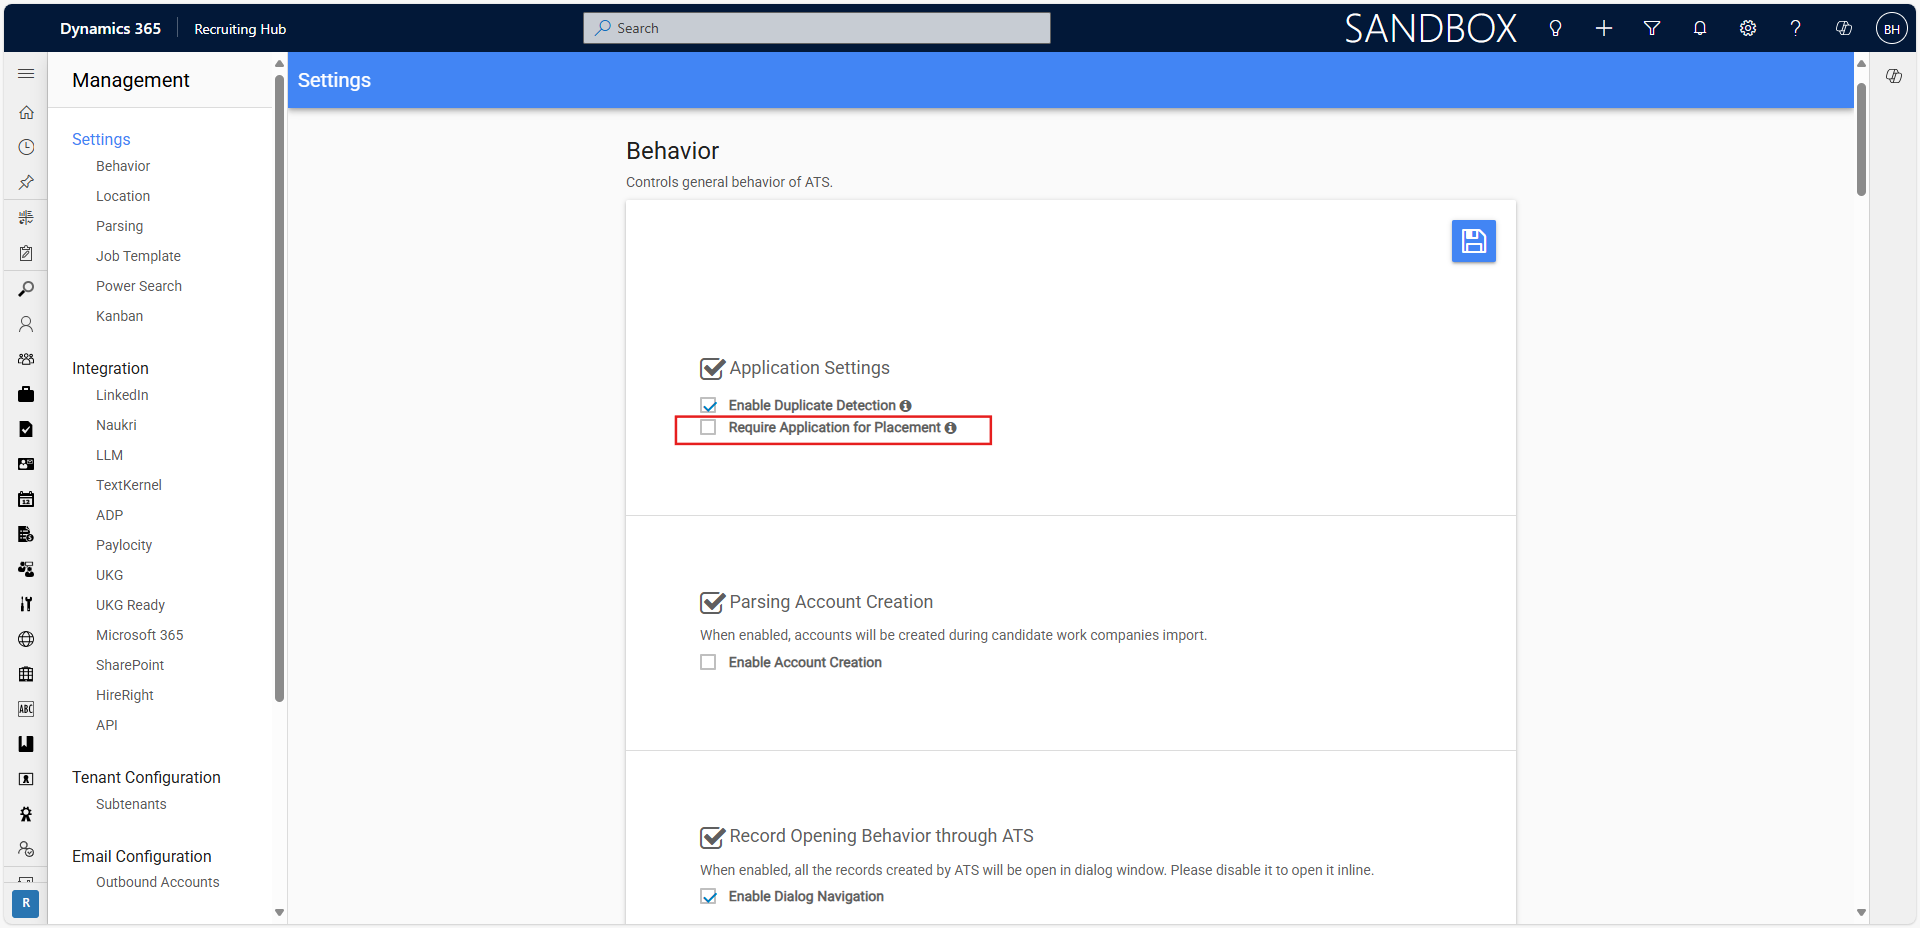Open the checked document sidebar icon
This screenshot has width=1920, height=928.
click(x=26, y=429)
